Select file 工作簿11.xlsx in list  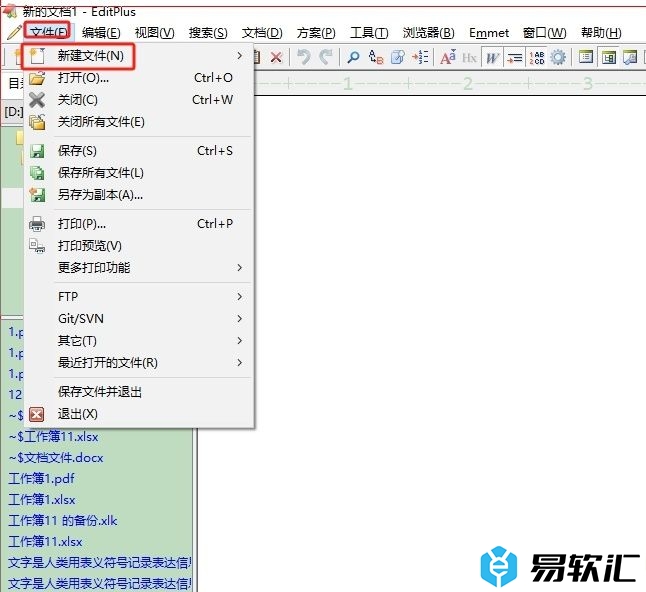[x=46, y=541]
